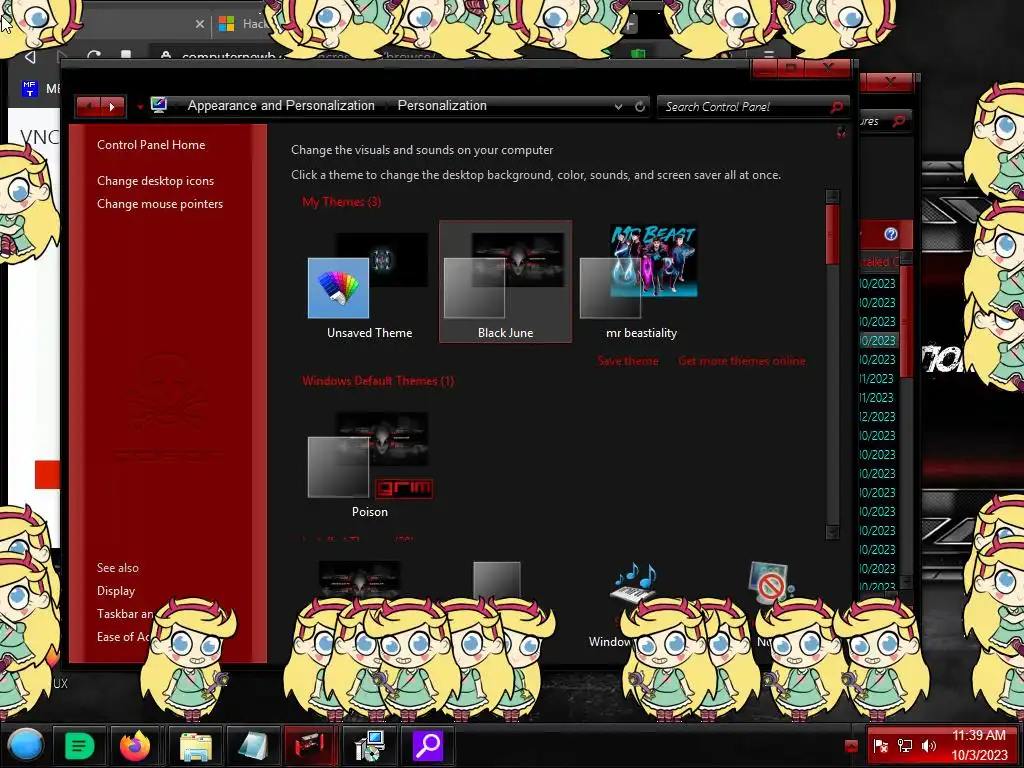Click the Windows Start orb
Screen dimensions: 1024x768
pyautogui.click(x=25, y=745)
